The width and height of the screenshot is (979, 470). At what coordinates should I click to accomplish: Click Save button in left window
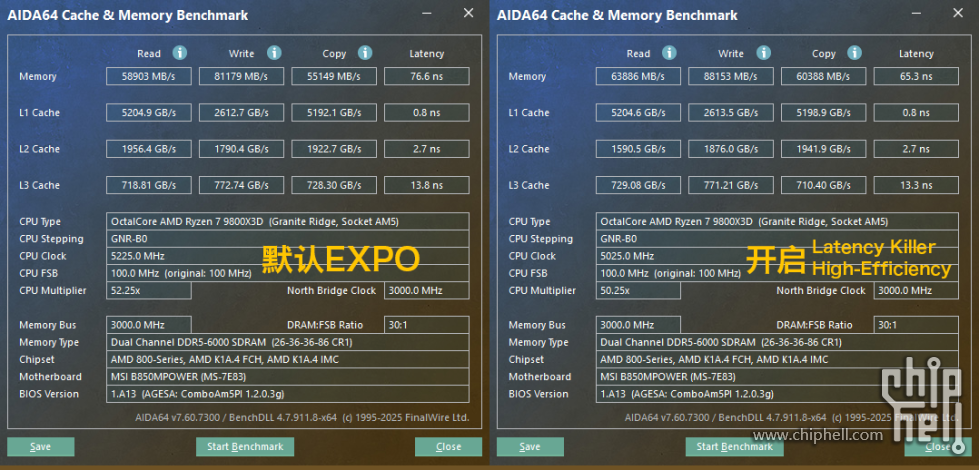(41, 446)
